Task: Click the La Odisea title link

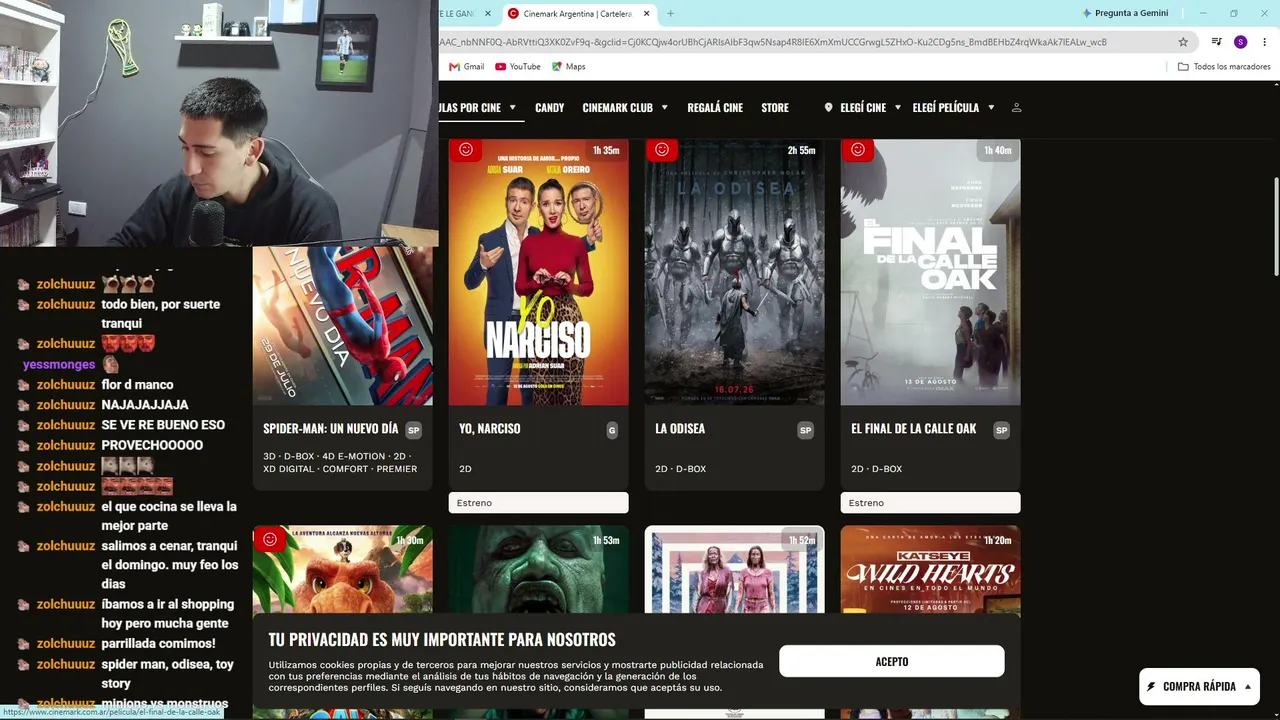Action: [x=680, y=429]
